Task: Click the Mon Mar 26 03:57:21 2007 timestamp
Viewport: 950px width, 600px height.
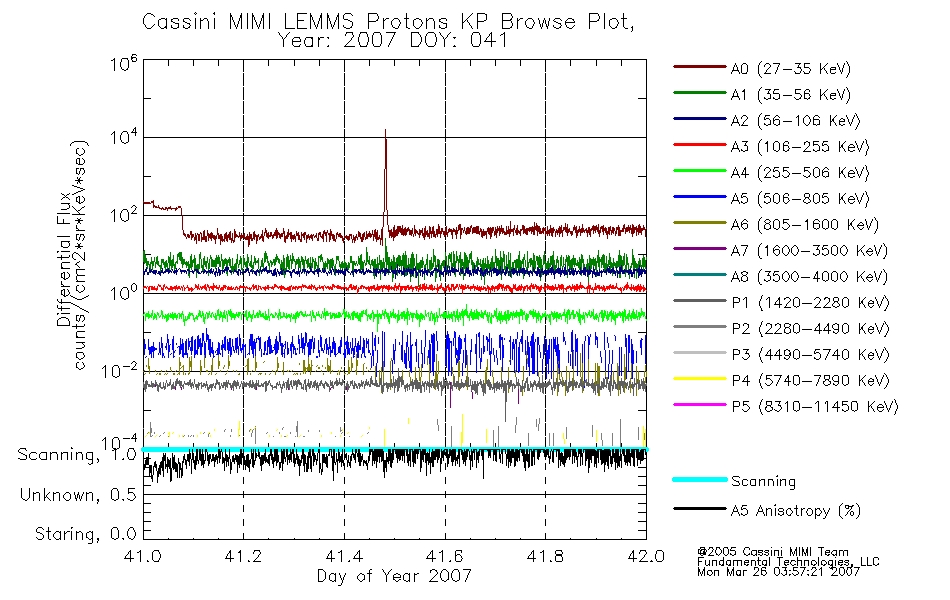Action: coord(778,571)
